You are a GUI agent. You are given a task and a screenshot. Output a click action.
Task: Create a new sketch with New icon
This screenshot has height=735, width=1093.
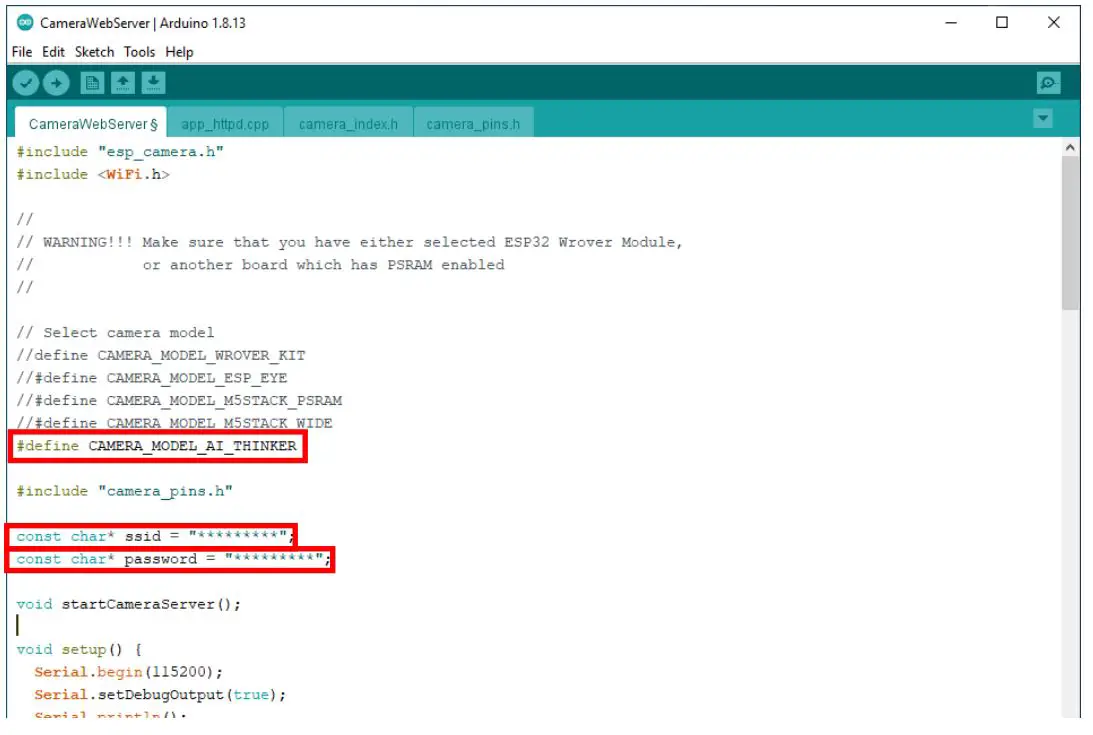[x=92, y=84]
